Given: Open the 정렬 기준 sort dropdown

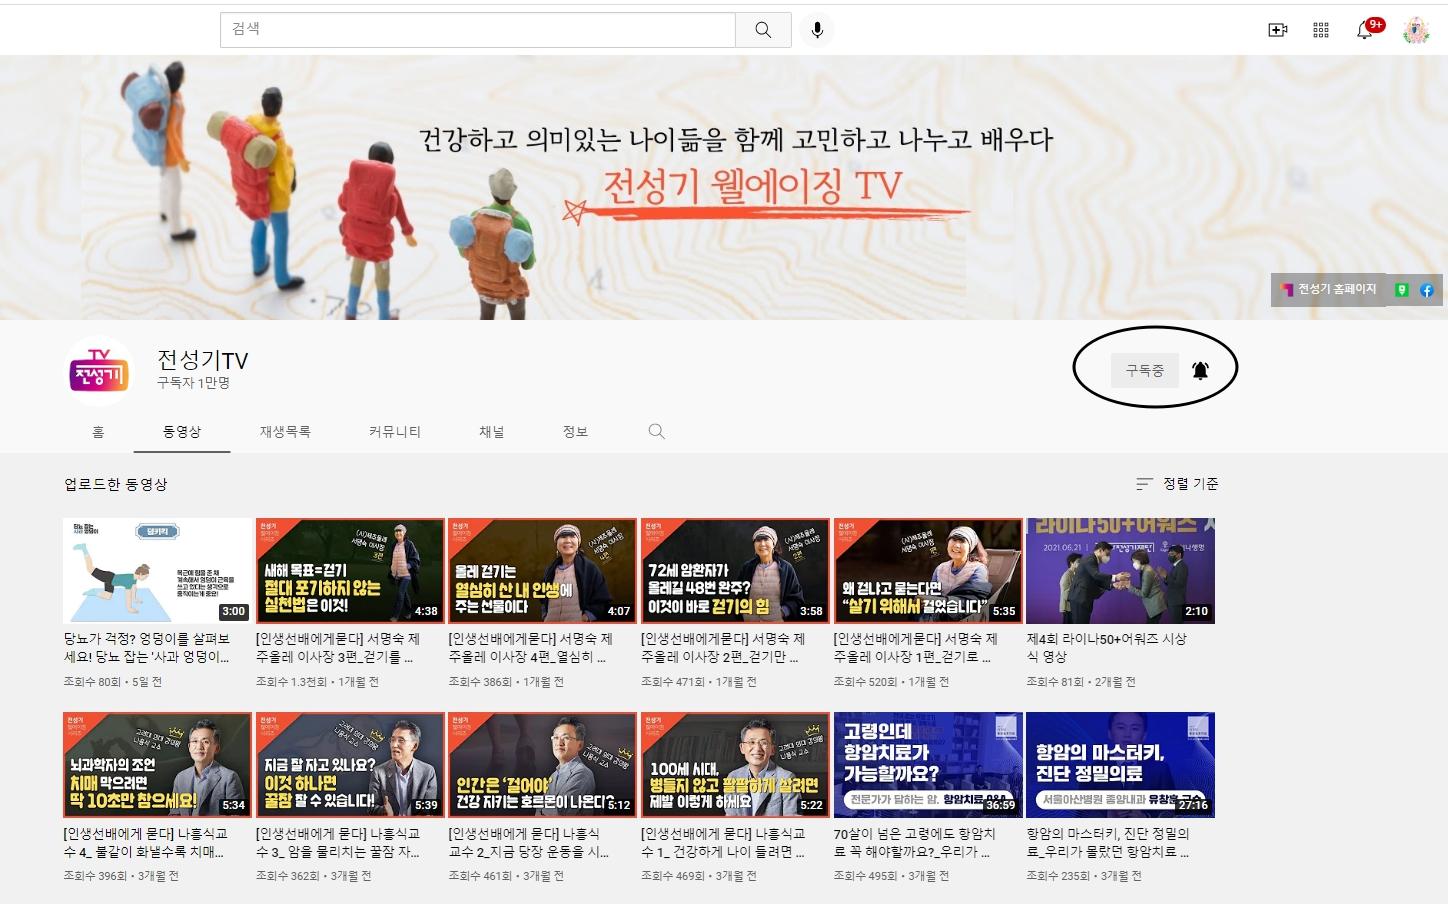Looking at the screenshot, I should click(1177, 484).
